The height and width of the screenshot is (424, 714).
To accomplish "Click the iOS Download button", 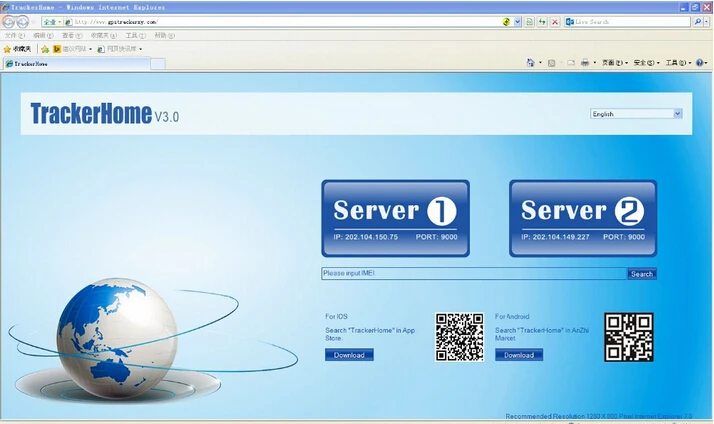I will click(349, 355).
